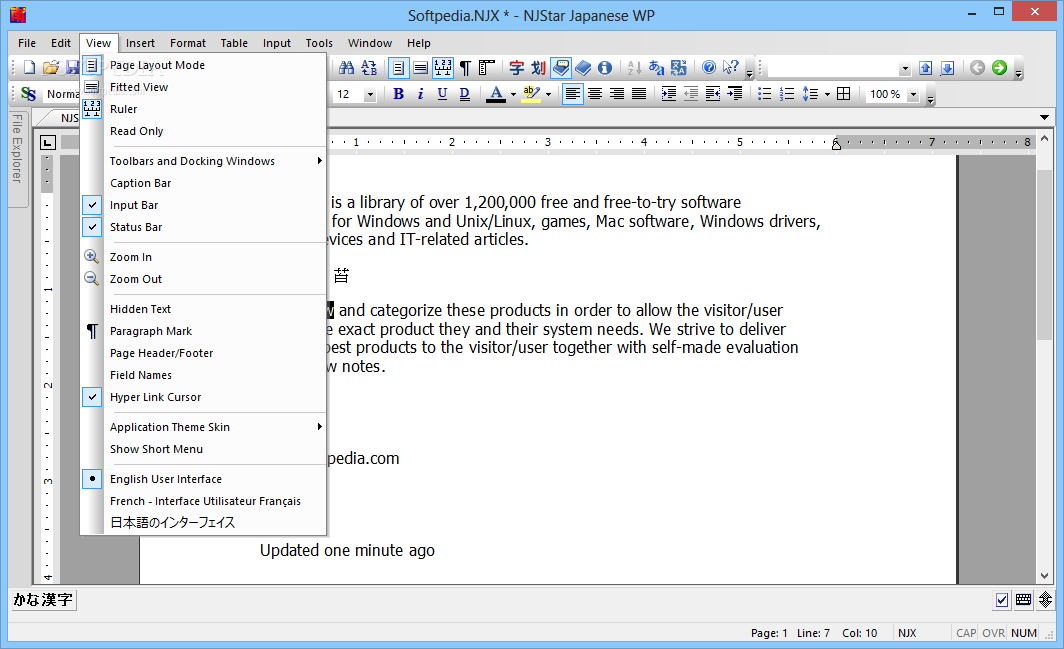The width and height of the screenshot is (1064, 649).
Task: Open the 100 % zoom dropdown
Action: pyautogui.click(x=913, y=94)
